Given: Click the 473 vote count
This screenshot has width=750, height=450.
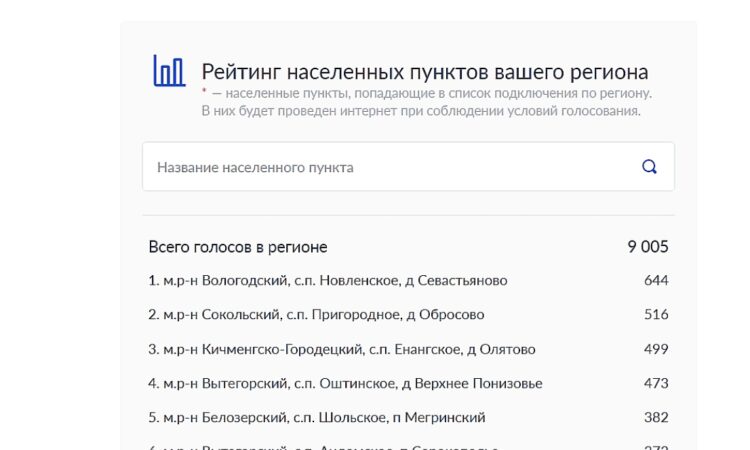Looking at the screenshot, I should tap(656, 383).
